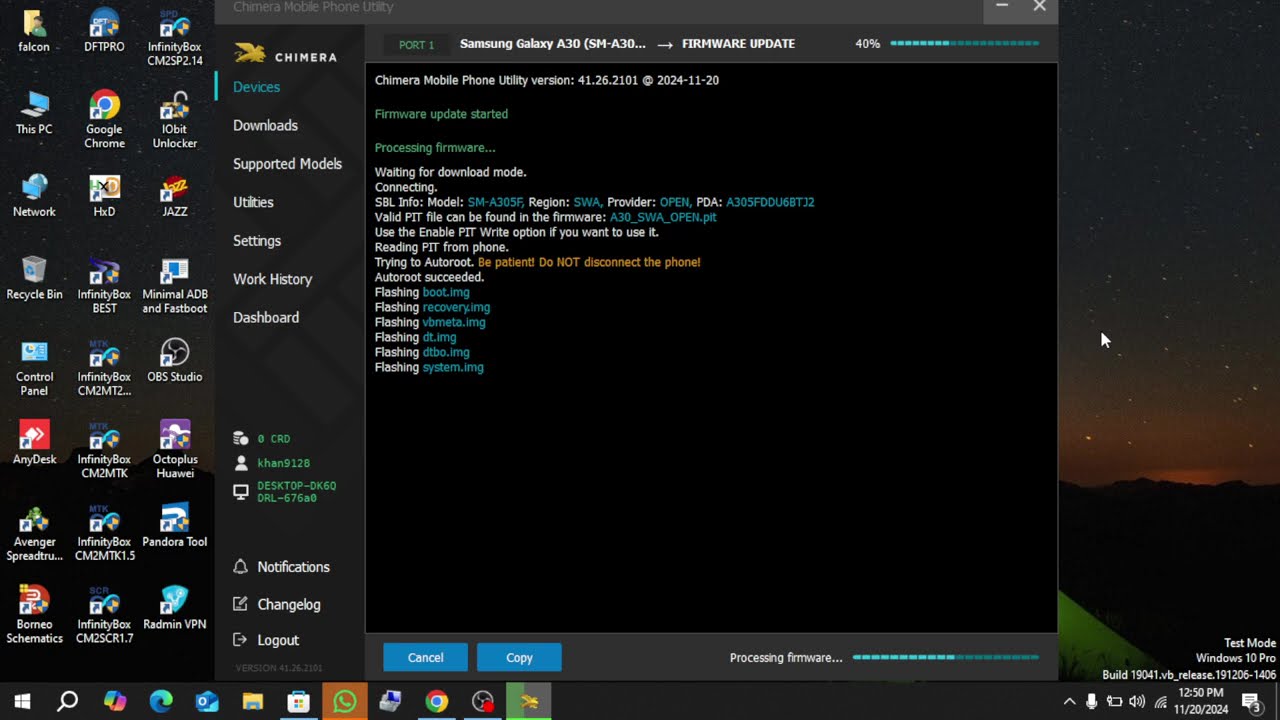1280x720 pixels.
Task: Select Utilities in the sidebar
Action: pyautogui.click(x=253, y=202)
